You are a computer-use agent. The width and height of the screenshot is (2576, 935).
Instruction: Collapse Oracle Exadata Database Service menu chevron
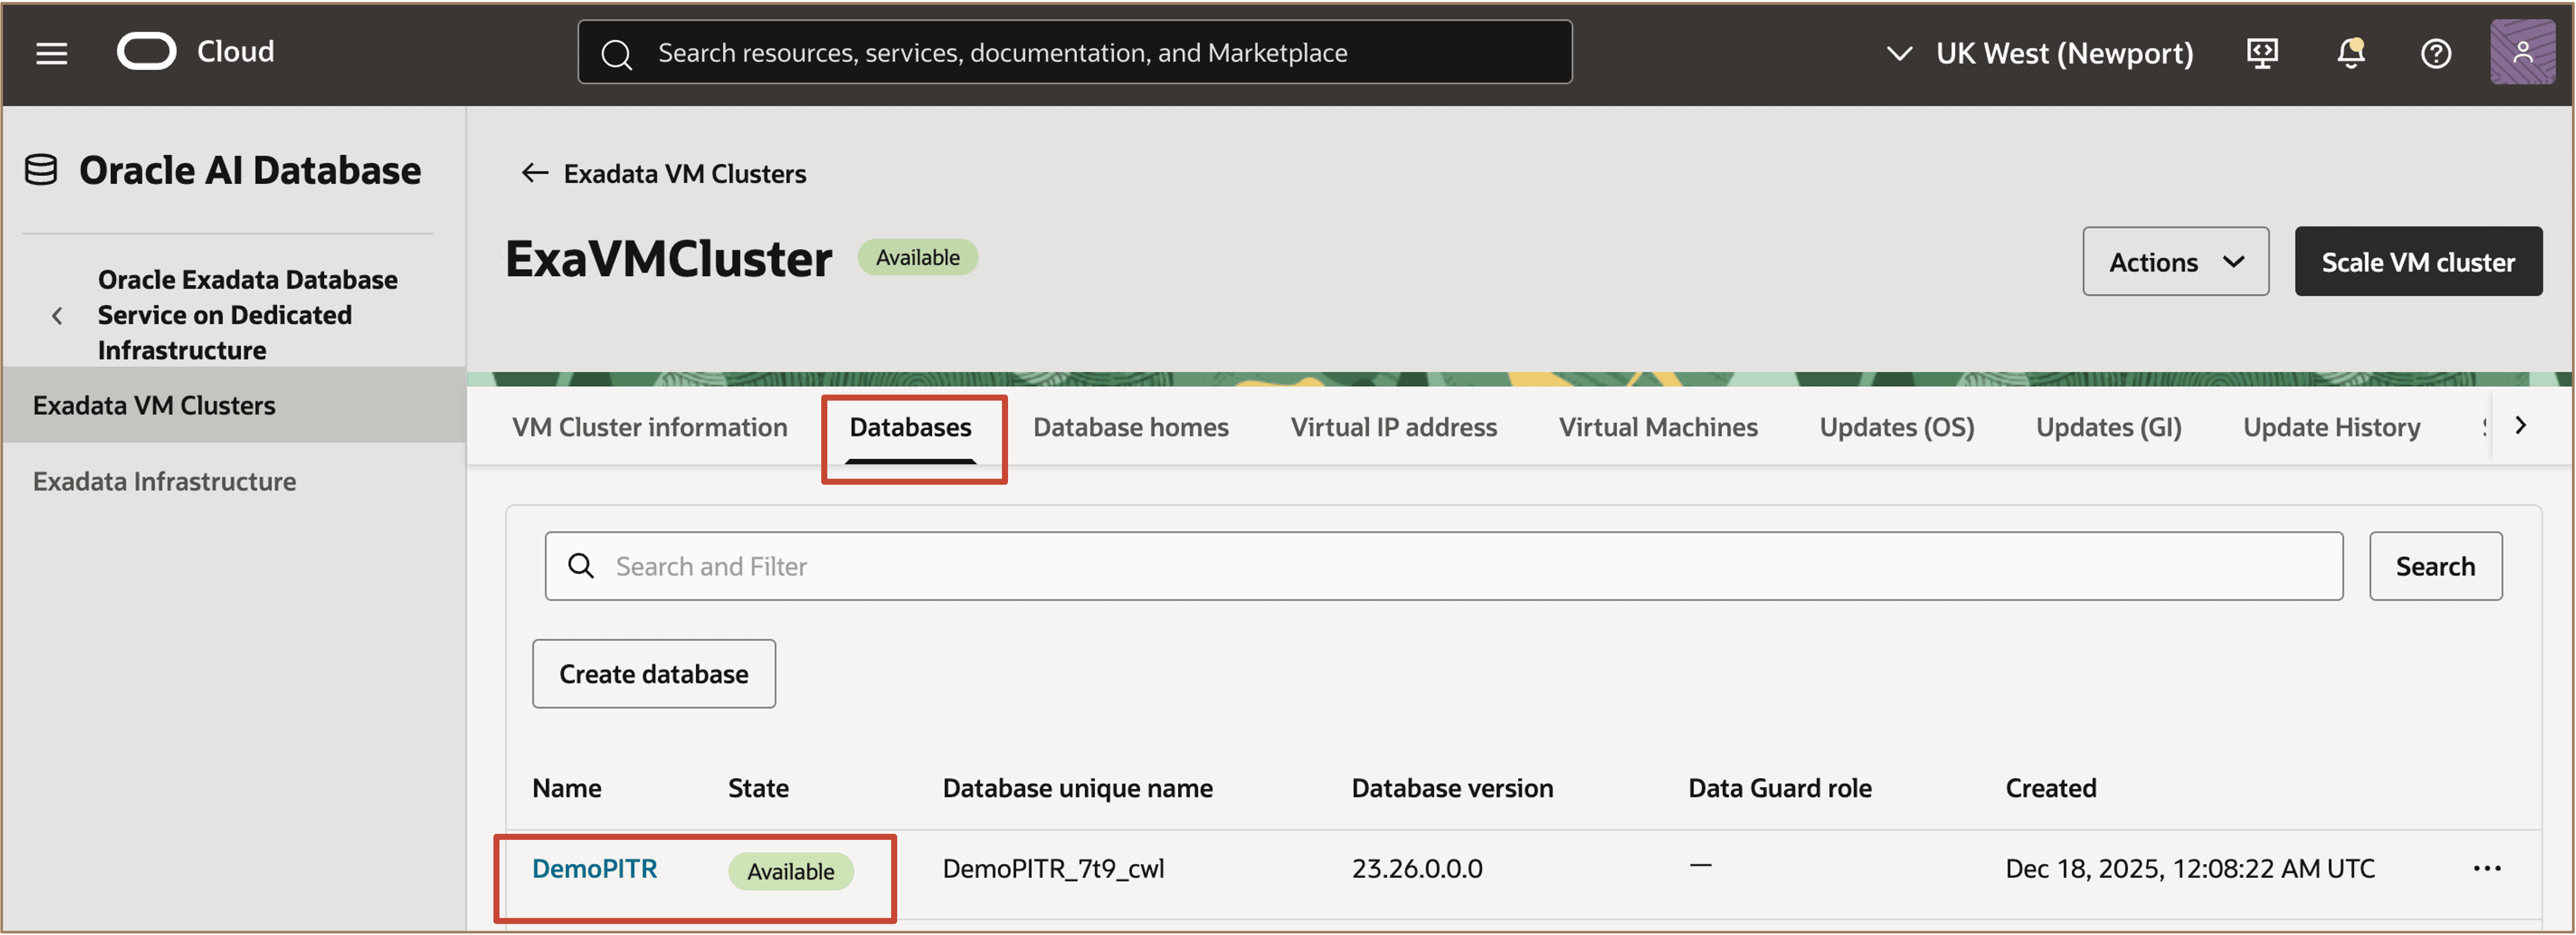(57, 316)
